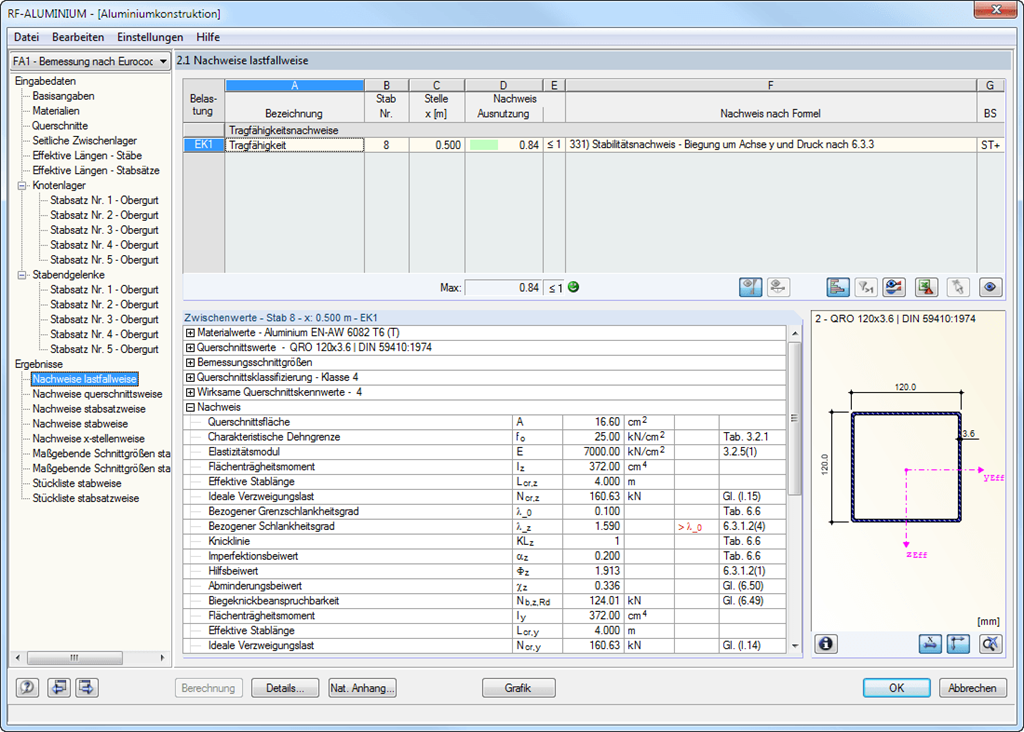The width and height of the screenshot is (1024, 732).
Task: Select Materialien in the tree
Action: 56,111
